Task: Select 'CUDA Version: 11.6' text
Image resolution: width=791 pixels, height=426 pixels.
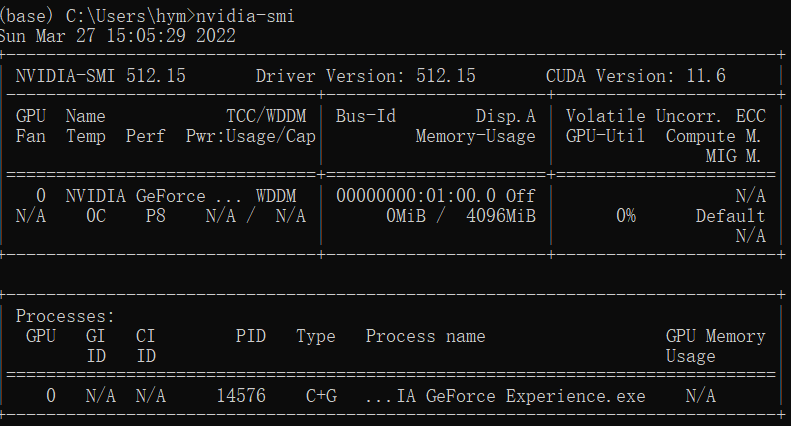Action: (x=636, y=76)
